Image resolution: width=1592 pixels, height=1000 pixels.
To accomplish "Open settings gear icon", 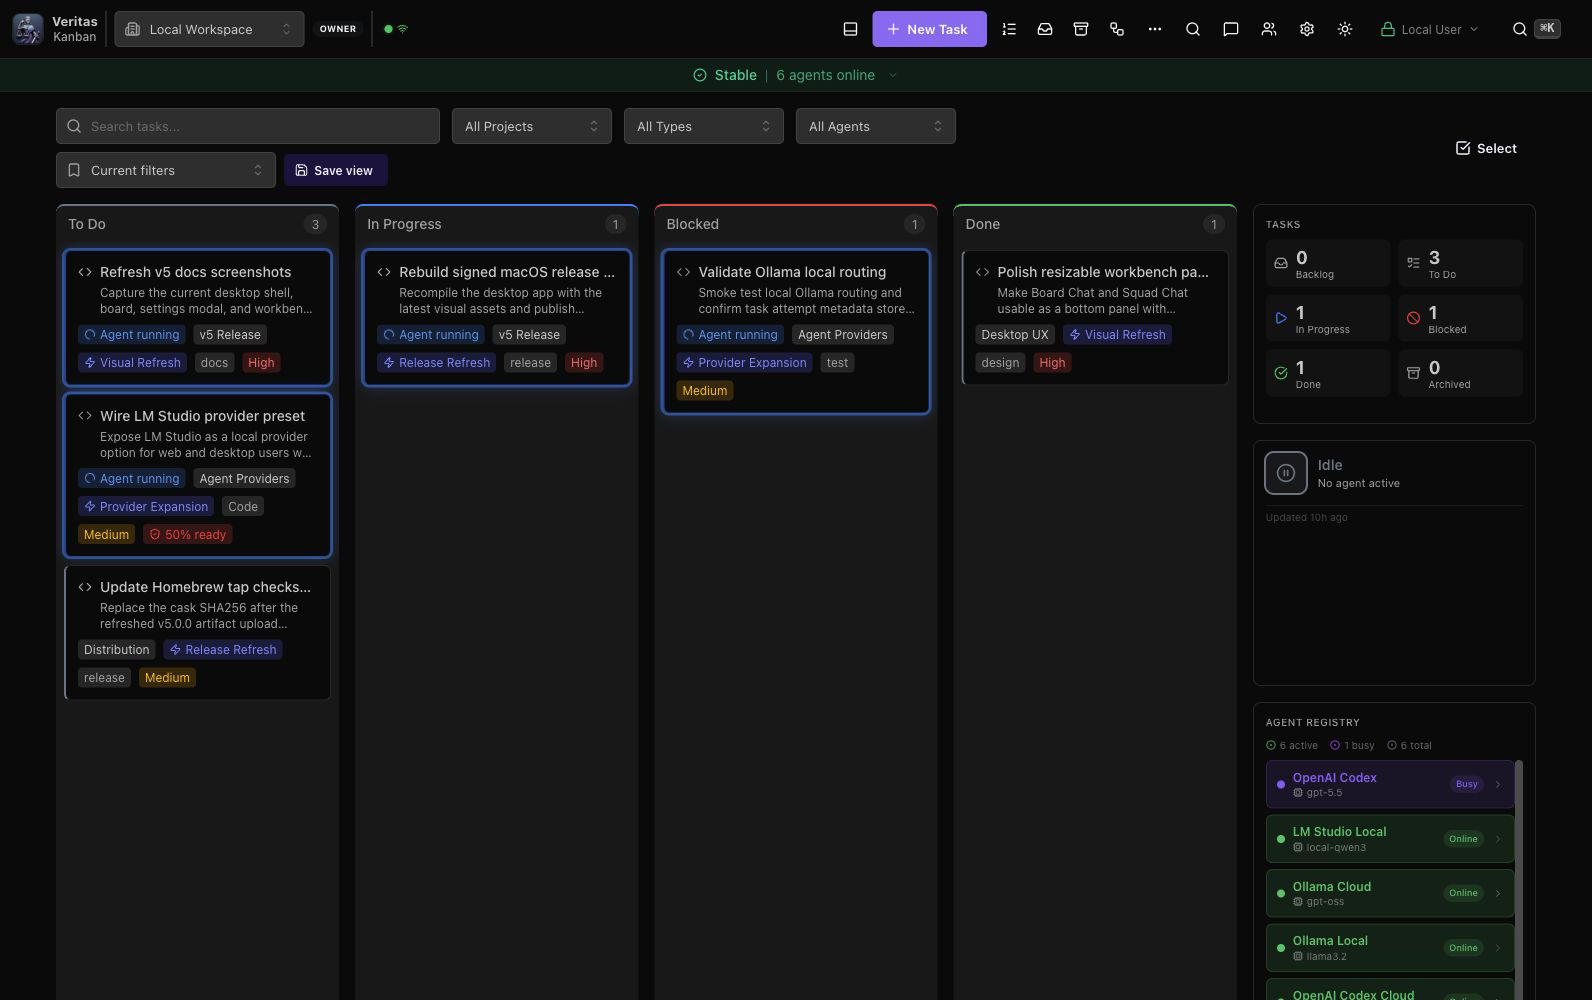I will pos(1307,29).
